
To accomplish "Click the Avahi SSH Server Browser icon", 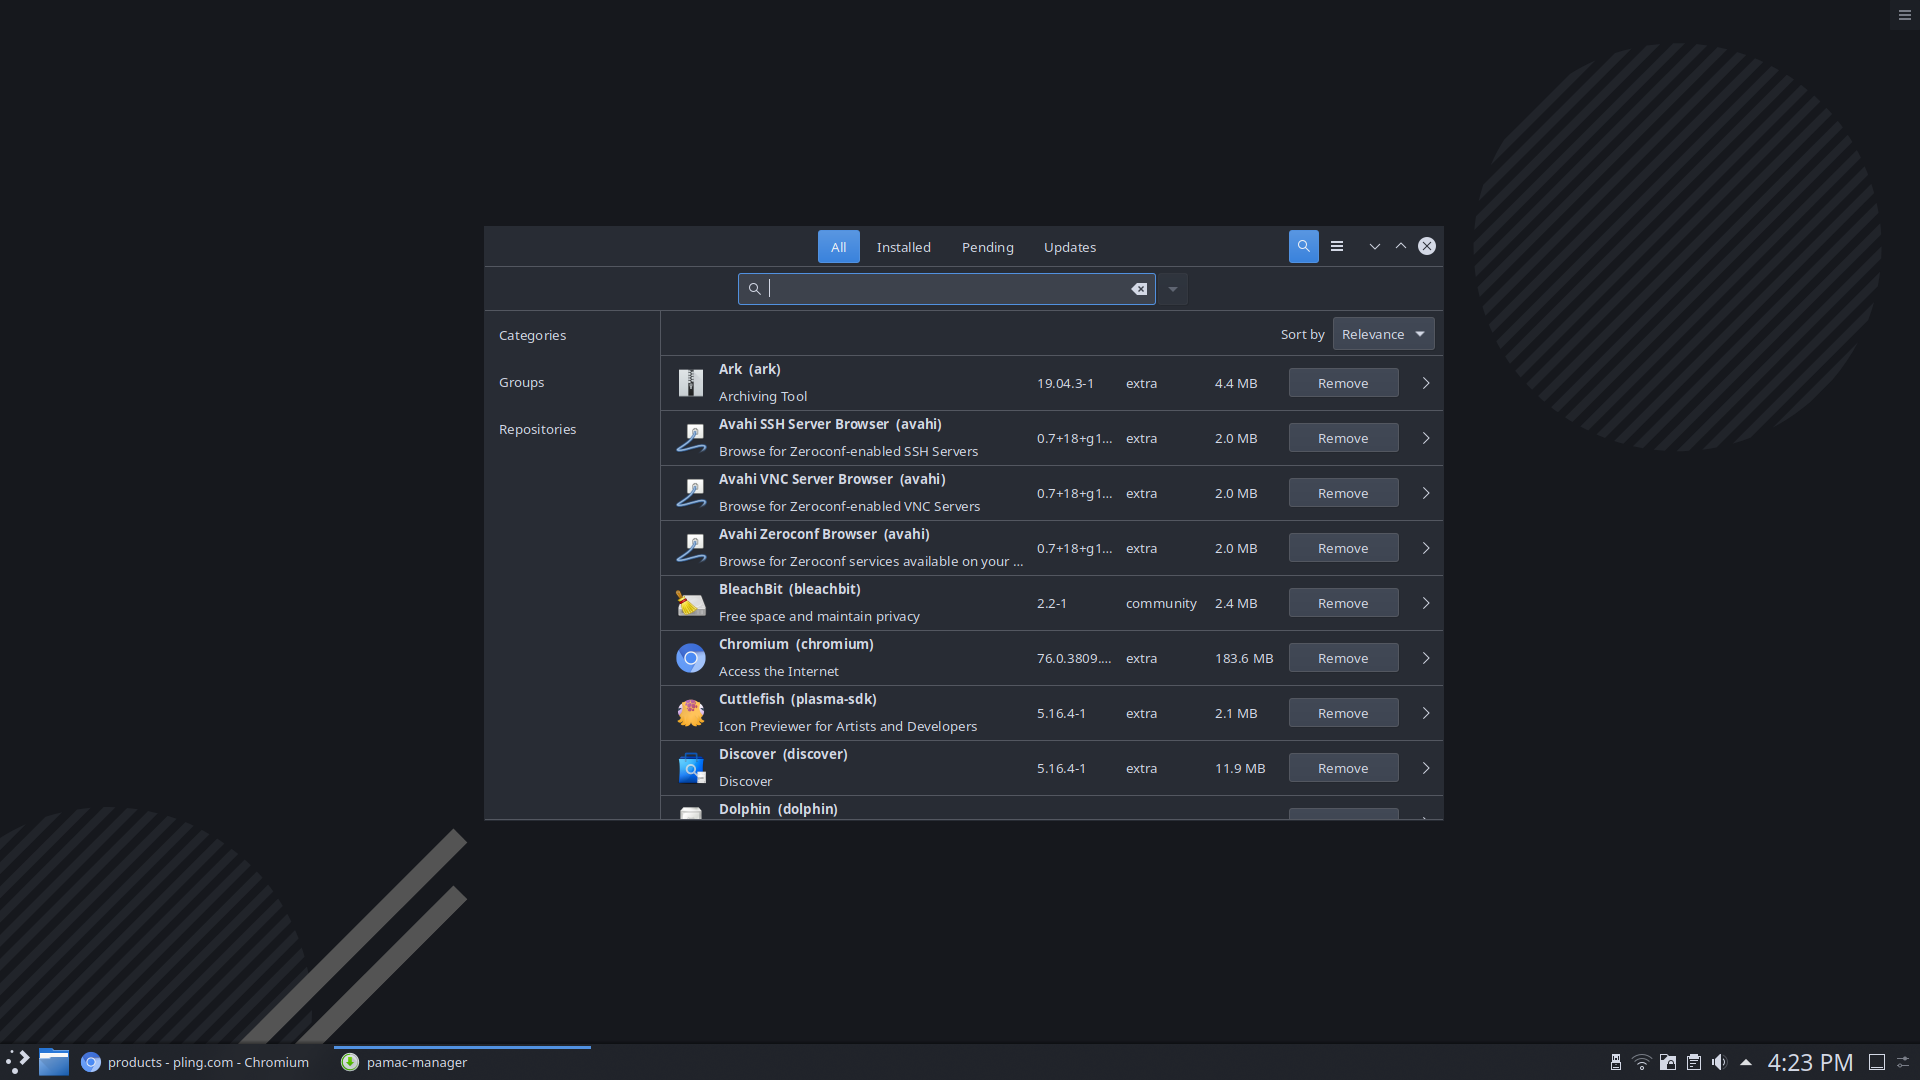I will coord(691,438).
